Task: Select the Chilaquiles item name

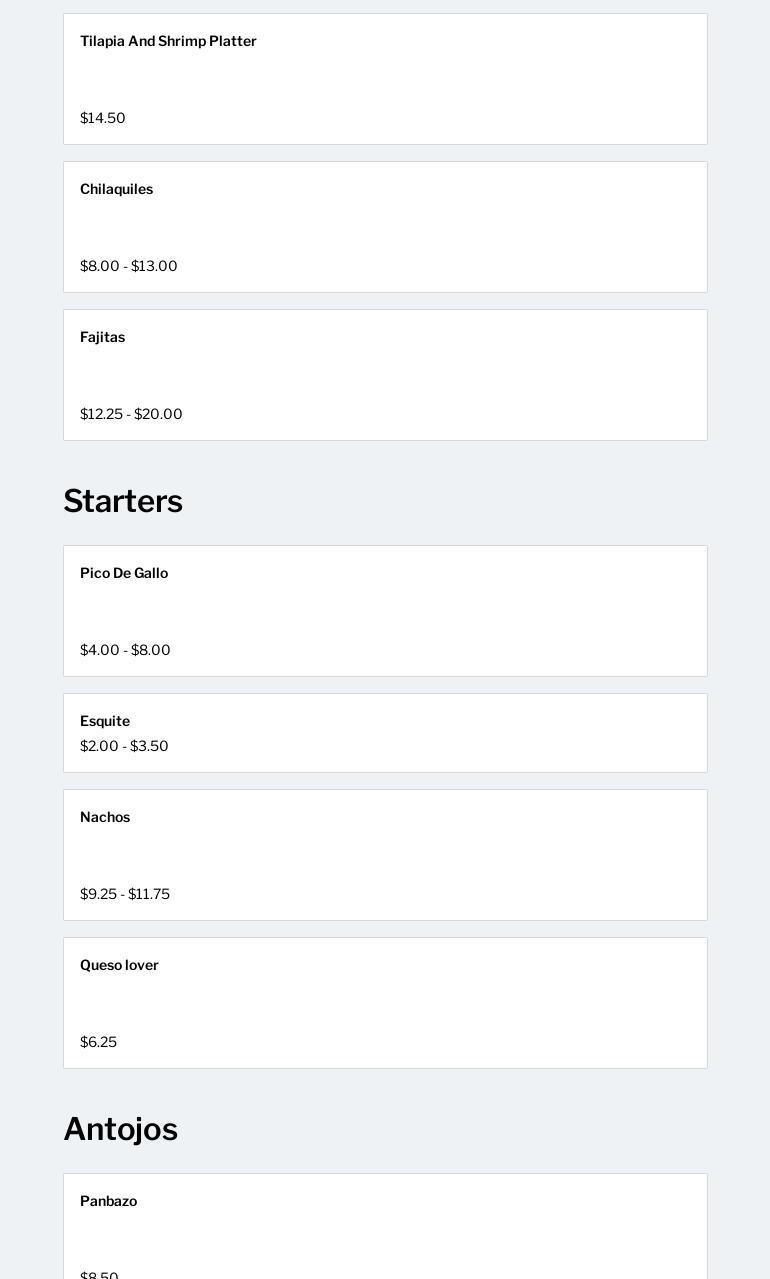Action: pos(116,189)
